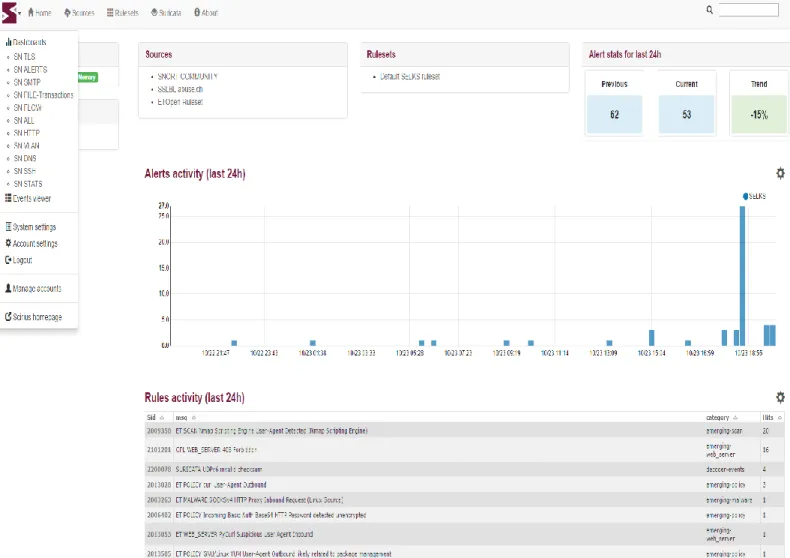
Task: Click ET POLICY curl User-Agent Outbound message
Action: [221, 485]
